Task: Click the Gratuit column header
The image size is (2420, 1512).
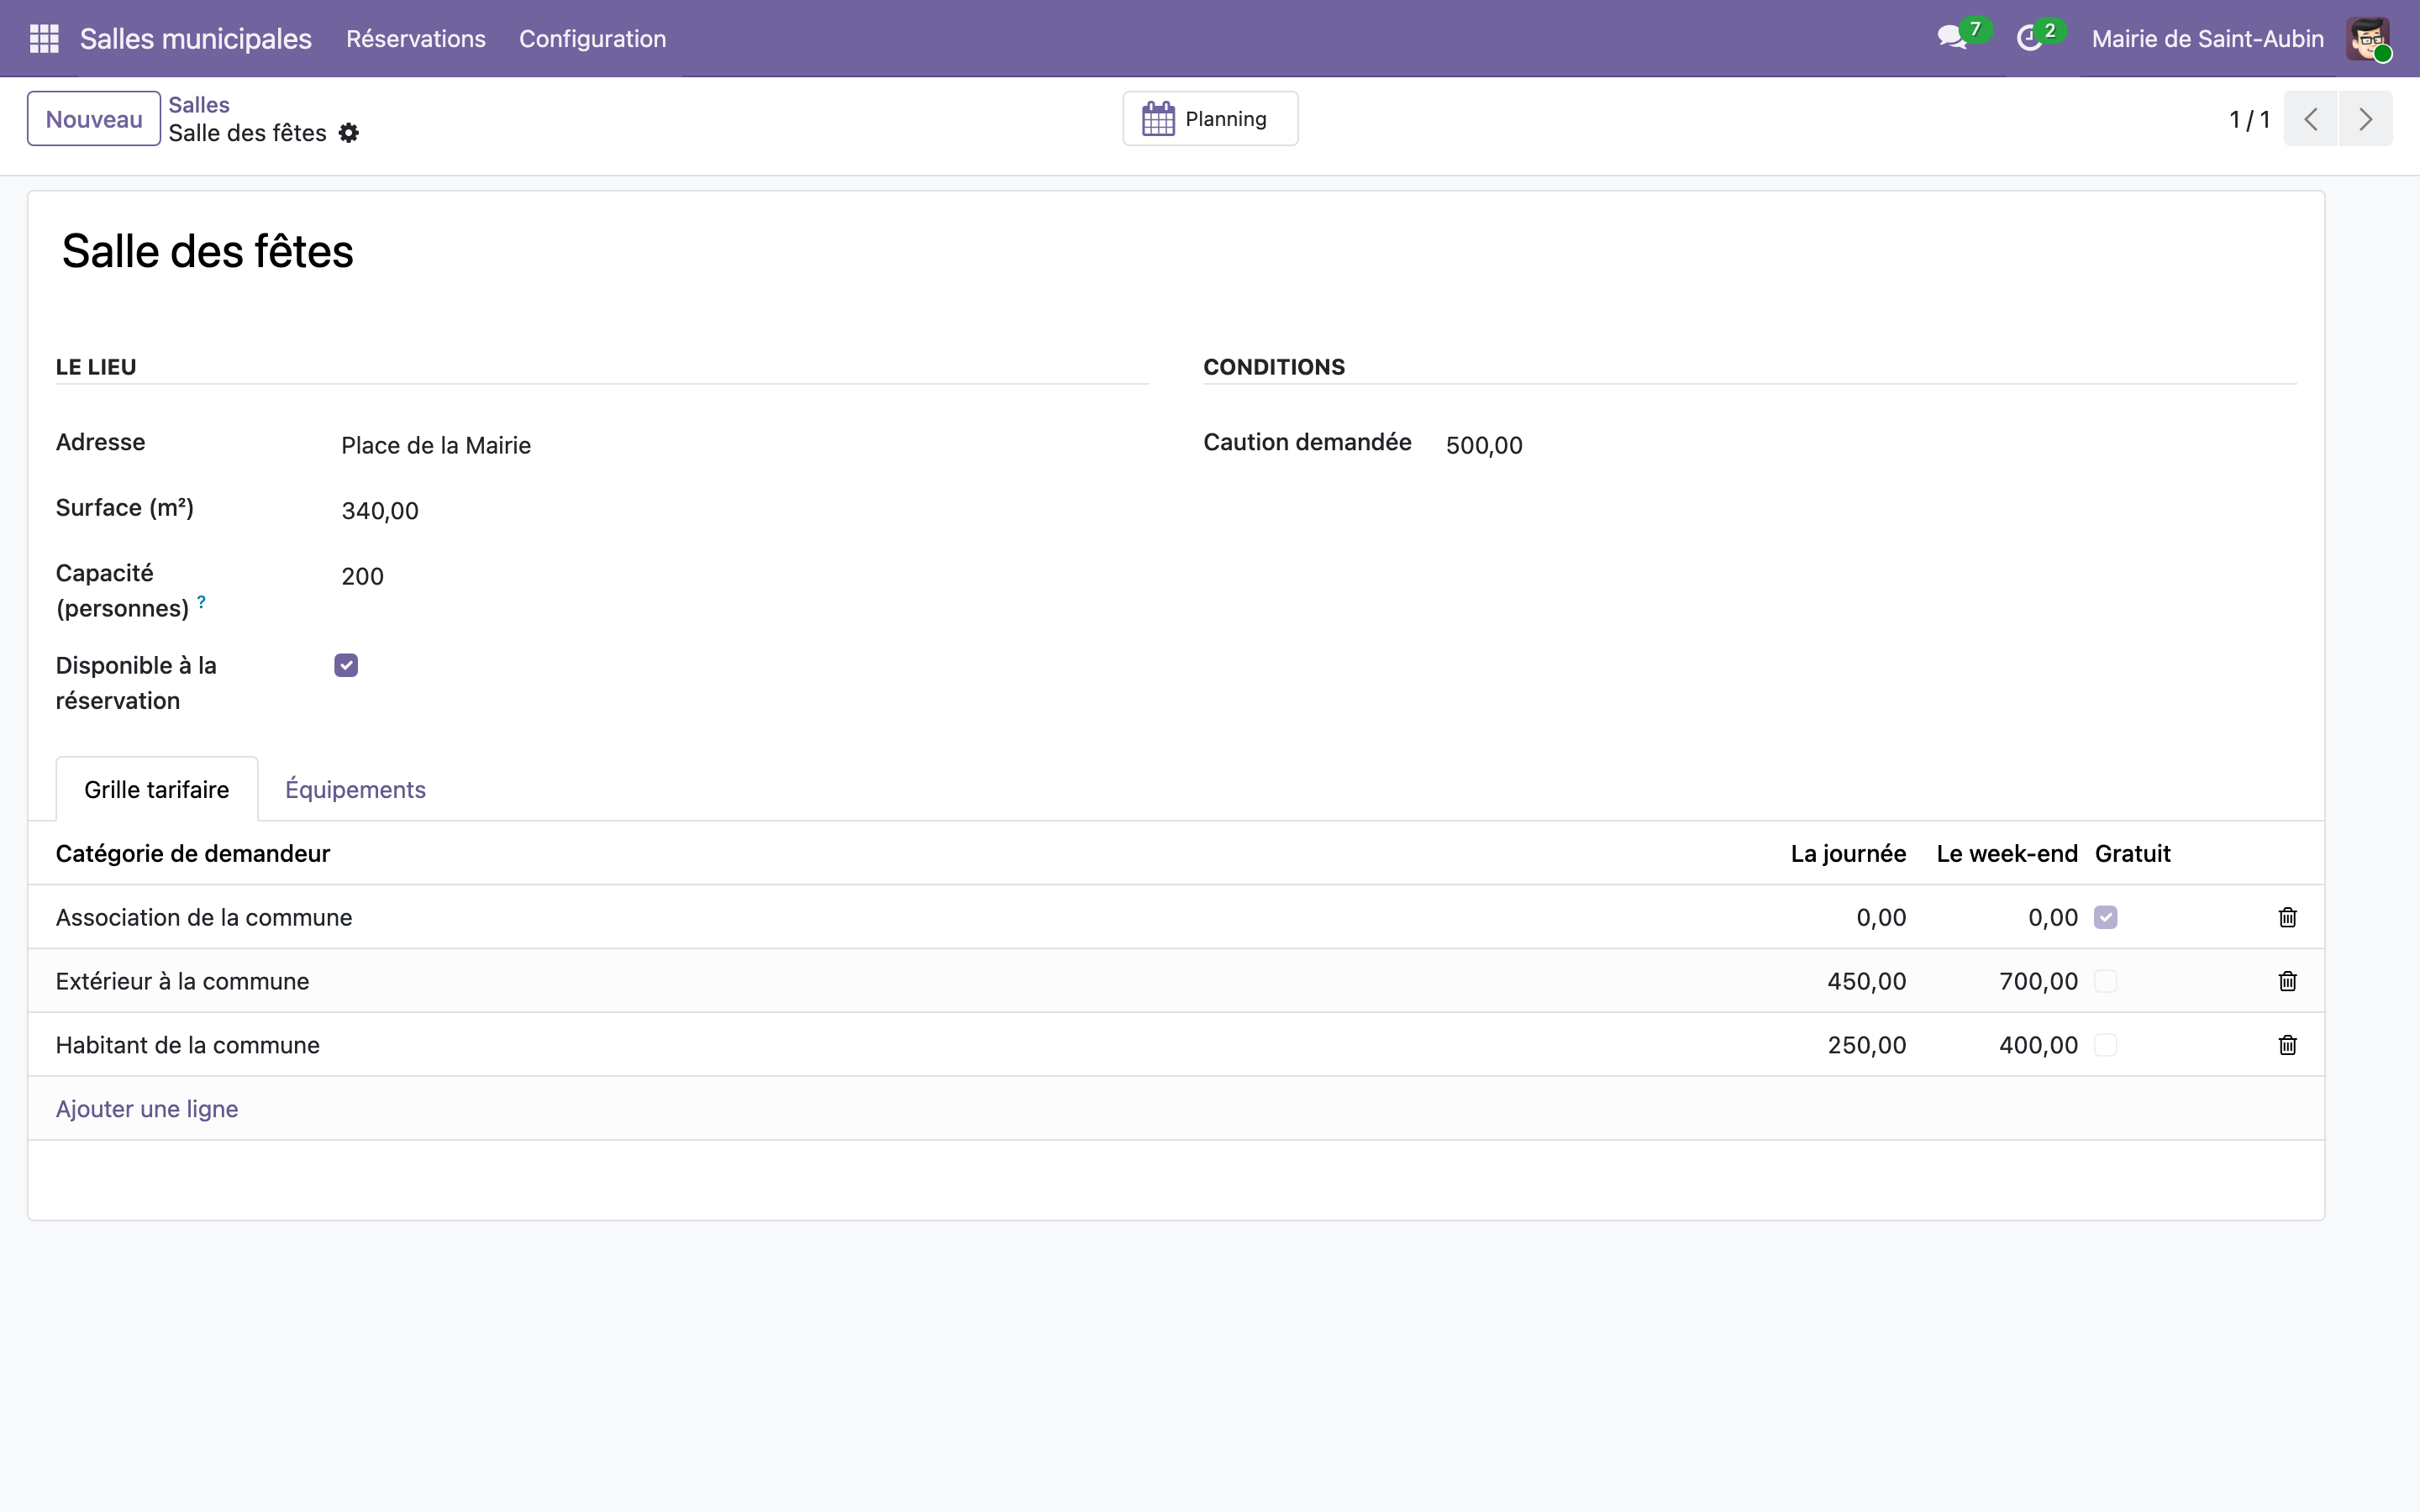Action: tap(2133, 854)
